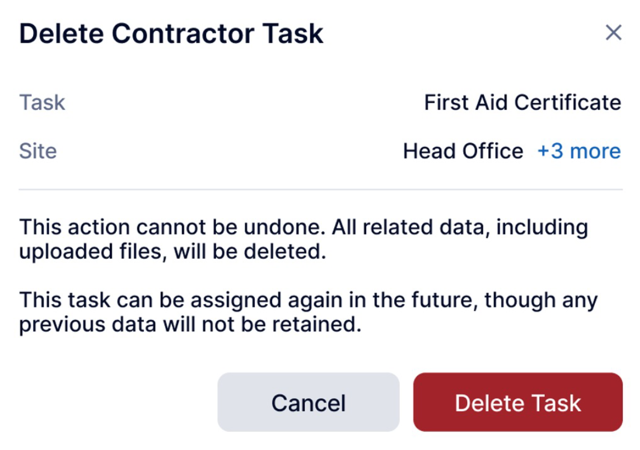Select the First Aid Certificate task name
The image size is (640, 450).
(x=522, y=102)
